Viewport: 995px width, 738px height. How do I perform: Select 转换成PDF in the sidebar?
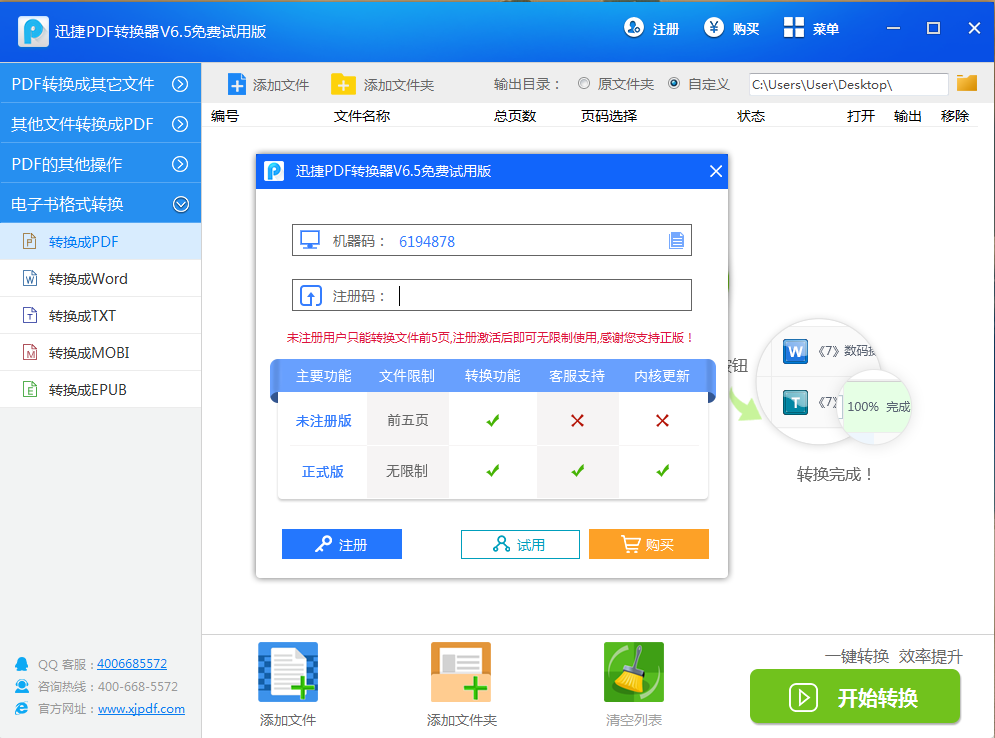pos(100,242)
